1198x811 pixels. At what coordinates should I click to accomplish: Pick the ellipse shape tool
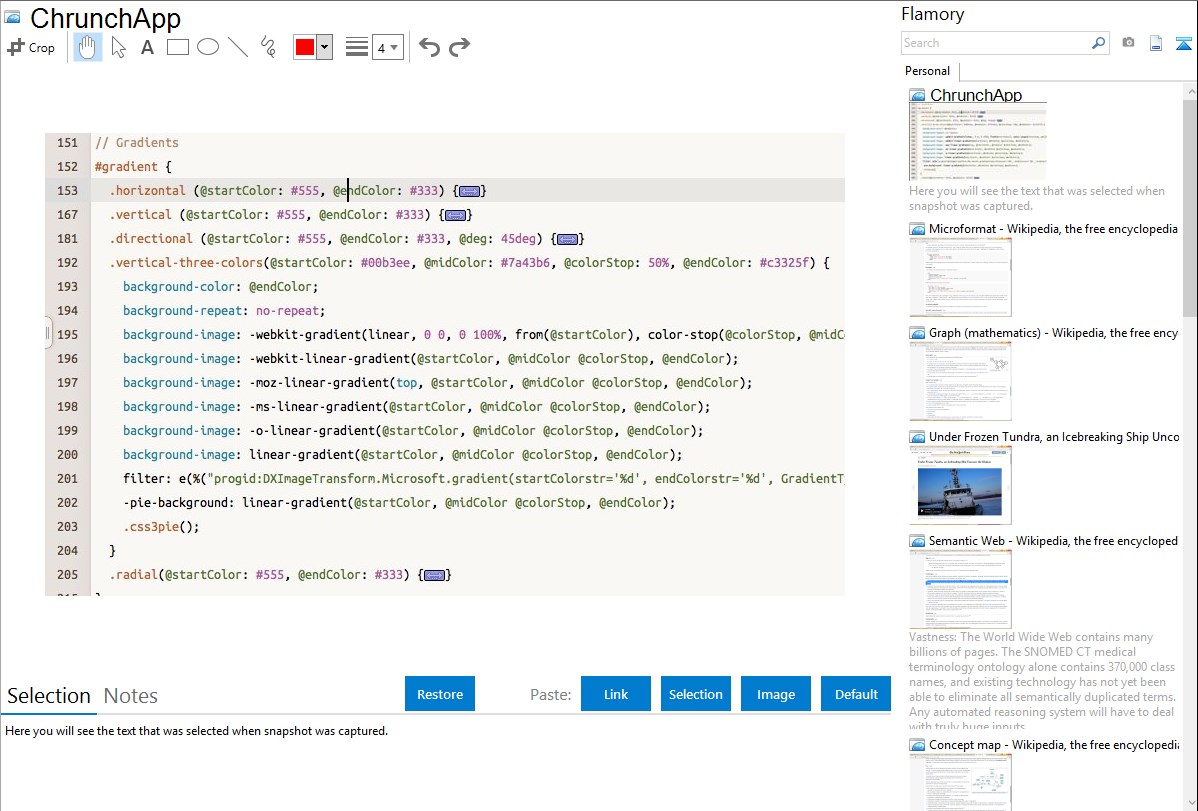coord(208,47)
